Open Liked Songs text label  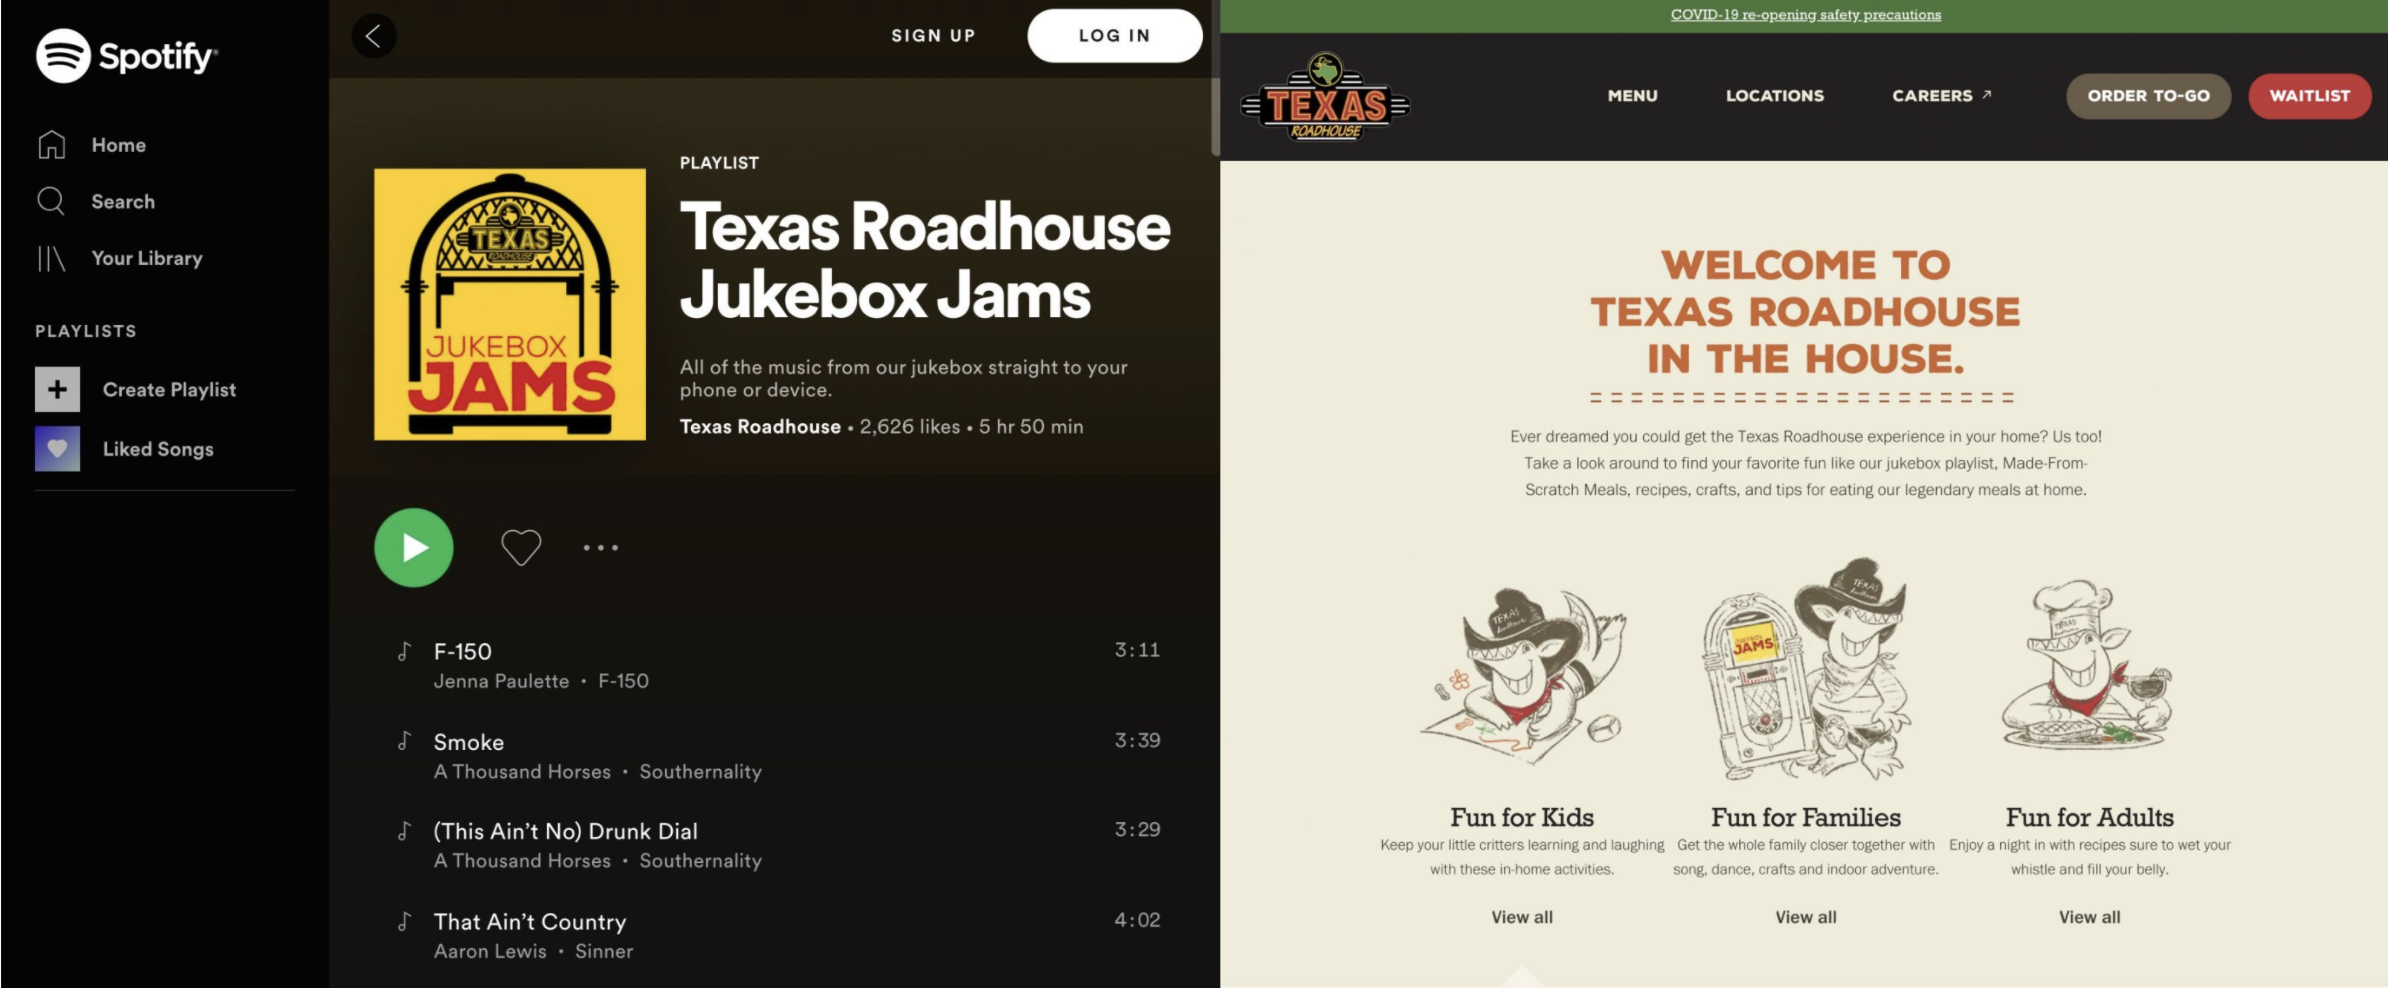158,449
